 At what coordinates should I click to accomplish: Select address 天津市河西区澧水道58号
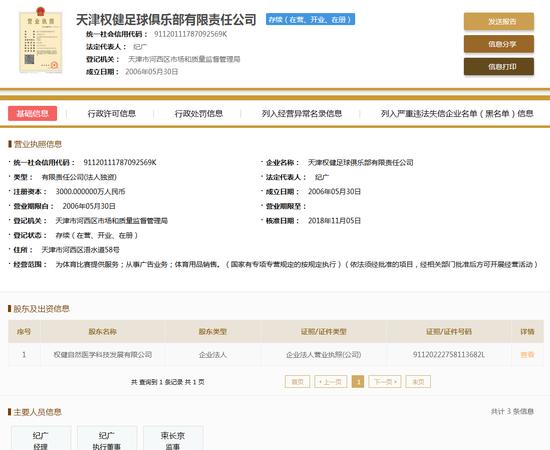(80, 250)
